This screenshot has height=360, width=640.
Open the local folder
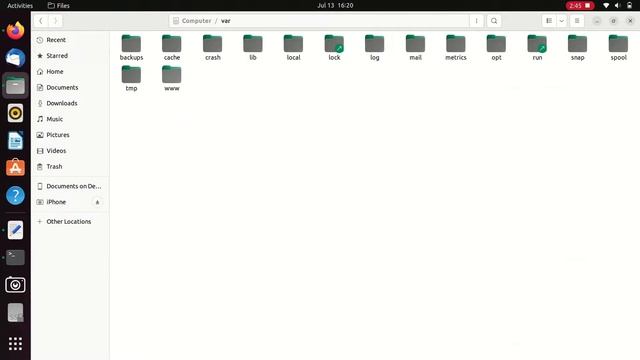[x=293, y=48]
